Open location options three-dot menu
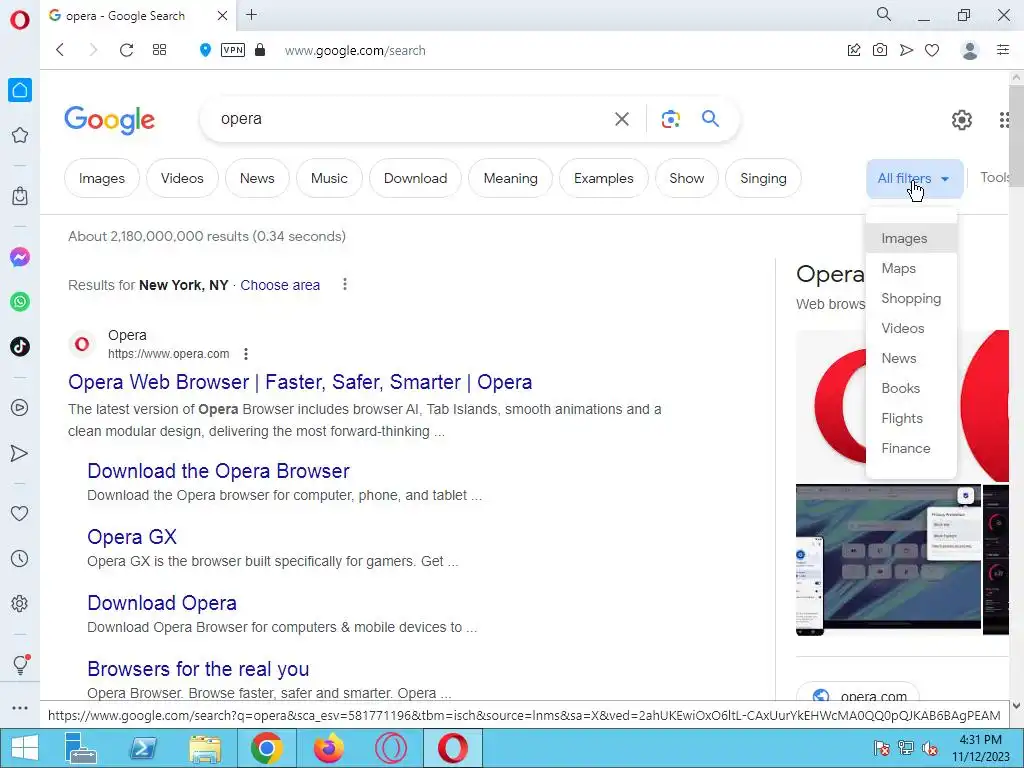Viewport: 1024px width, 768px height. (345, 284)
